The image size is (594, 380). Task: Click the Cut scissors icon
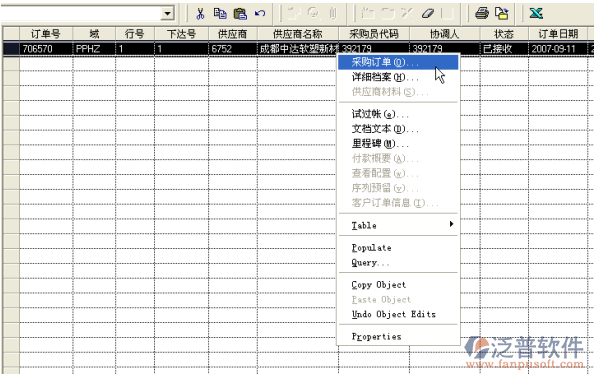[x=200, y=14]
